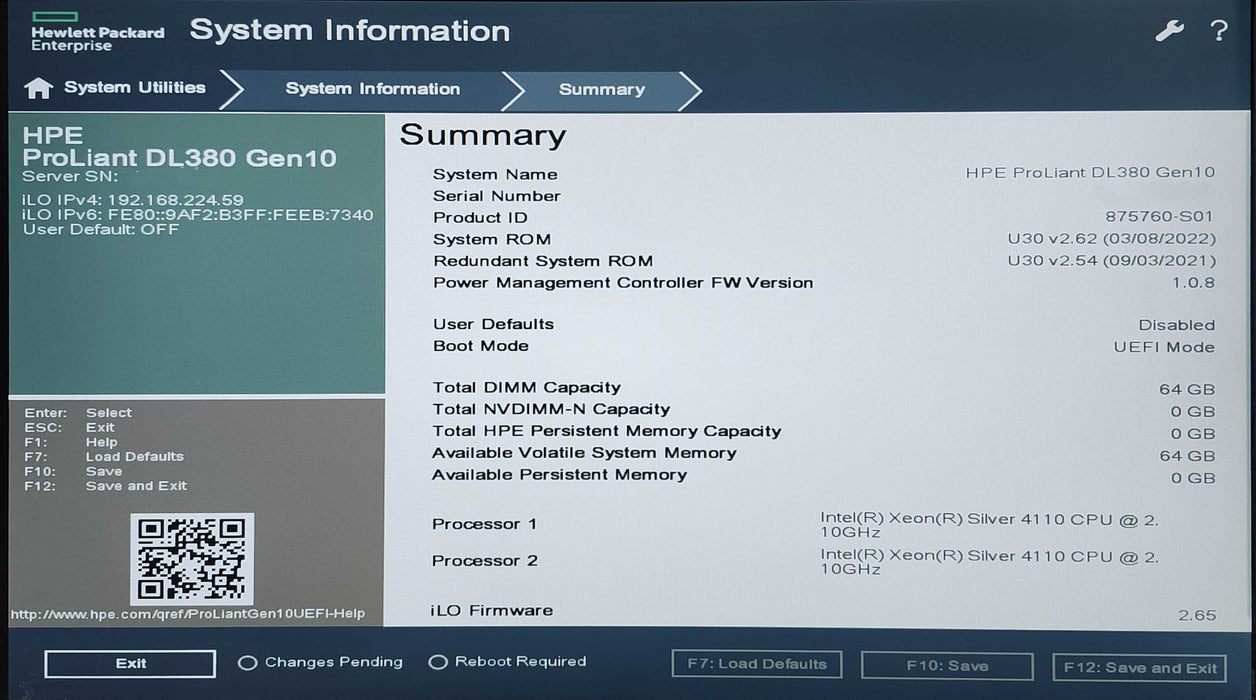Screen dimensions: 1256x700
Task: Open the settings wrench icon
Action: click(1168, 31)
